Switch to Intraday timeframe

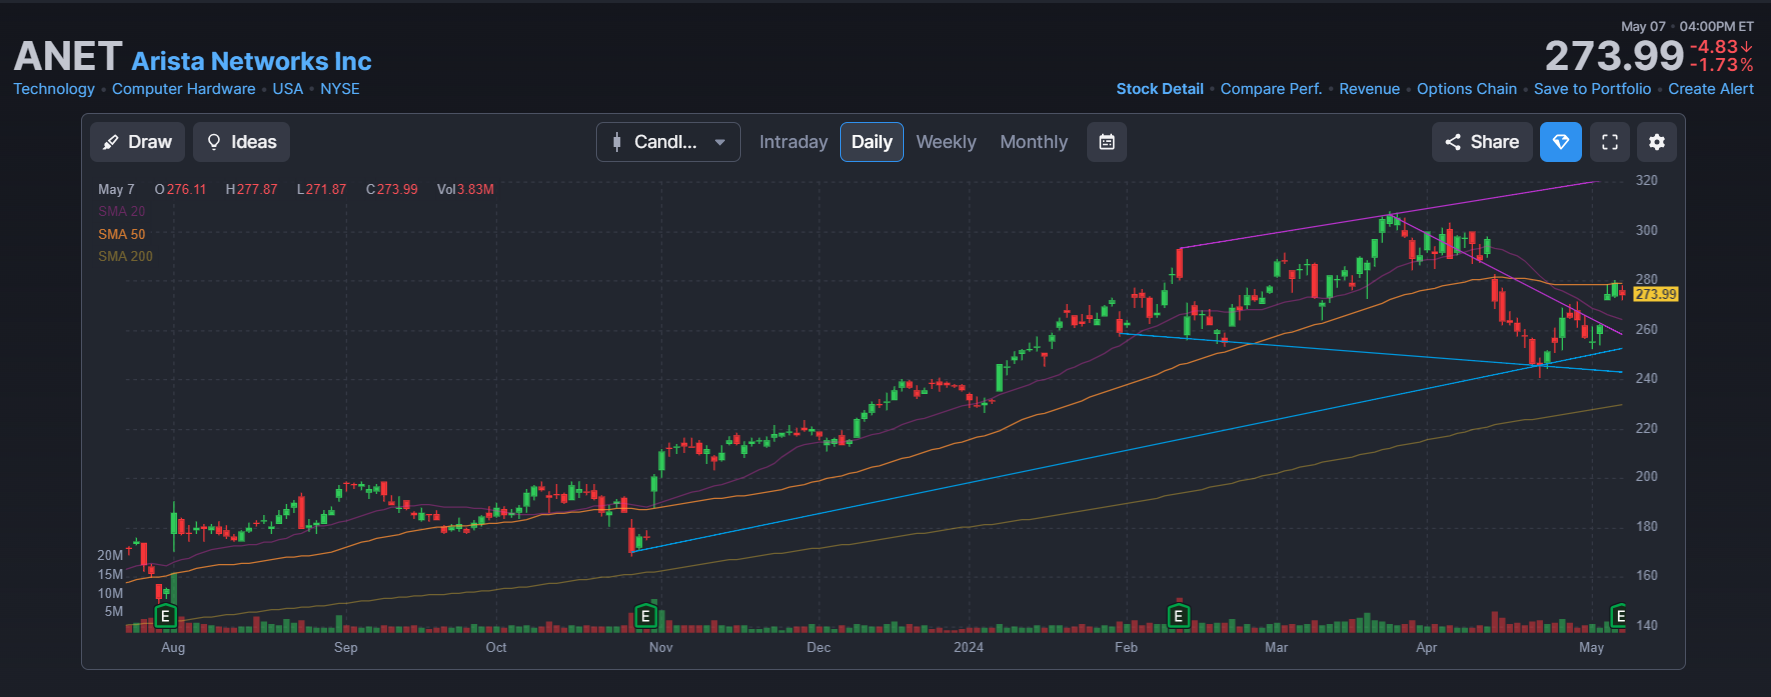tap(793, 142)
